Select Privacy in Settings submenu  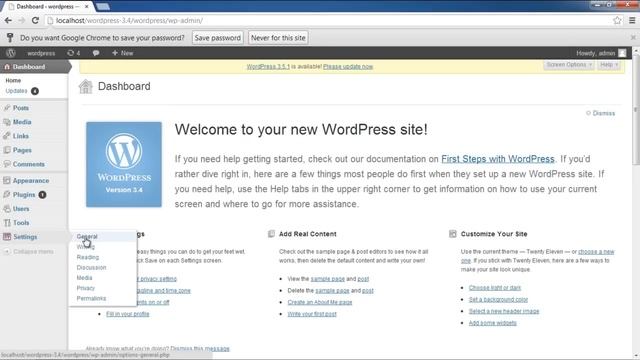tap(86, 288)
